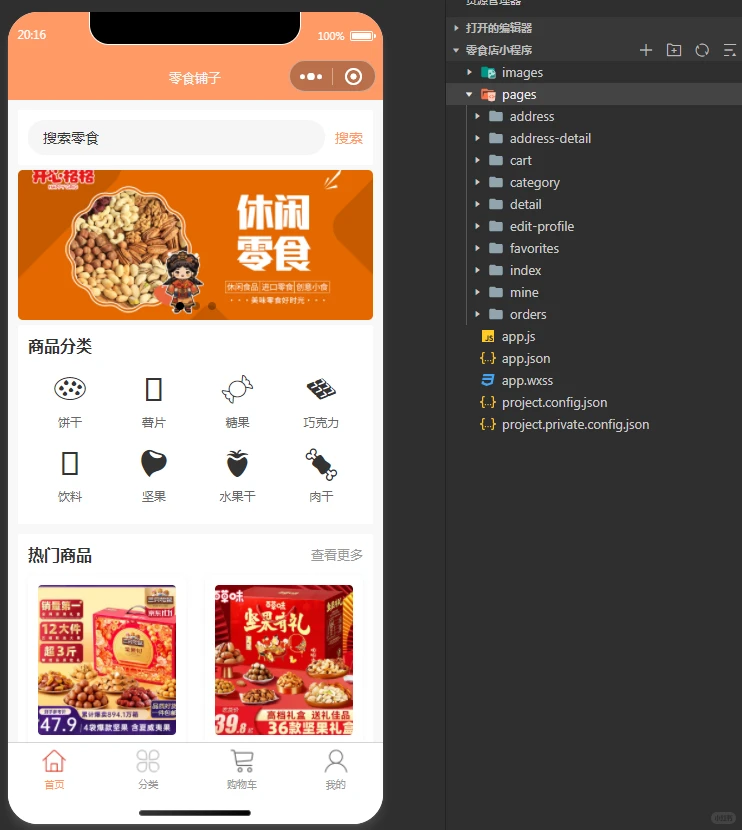The width and height of the screenshot is (742, 830).
Task: Switch to the 我的 profile tab
Action: pyautogui.click(x=336, y=770)
